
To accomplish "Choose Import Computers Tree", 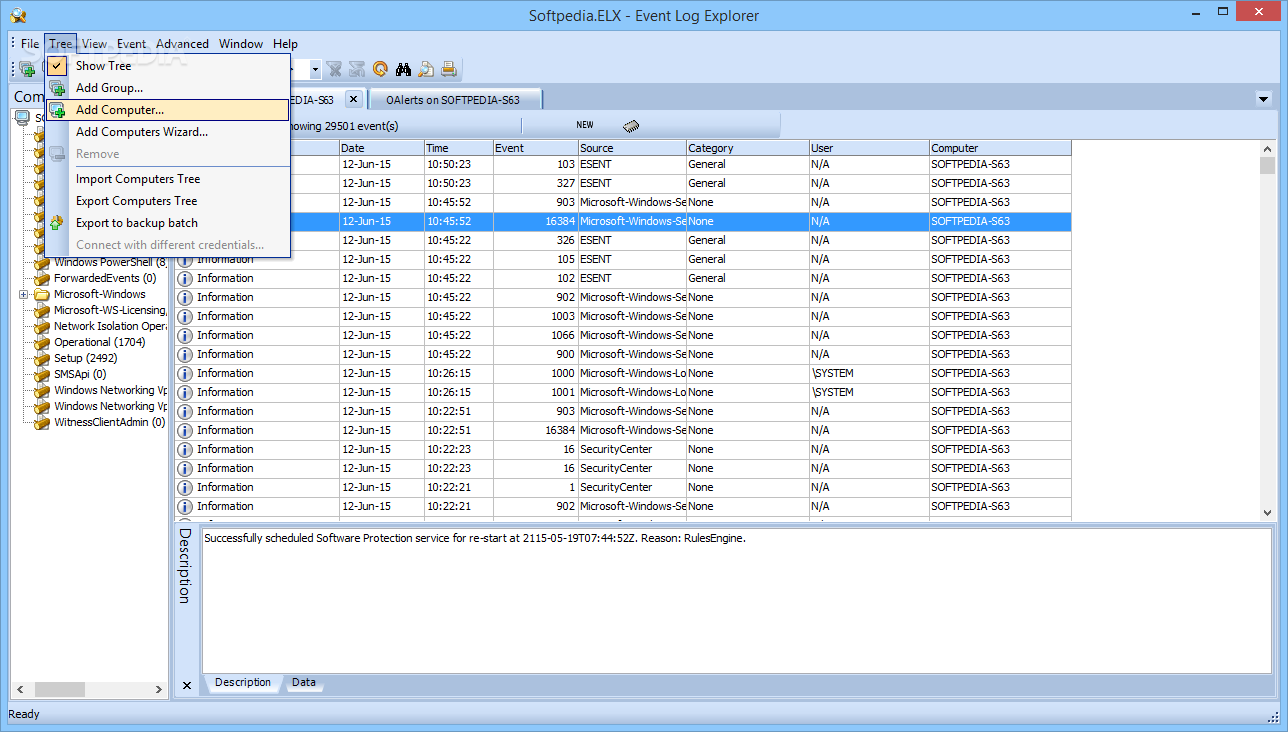I will pos(168,179).
